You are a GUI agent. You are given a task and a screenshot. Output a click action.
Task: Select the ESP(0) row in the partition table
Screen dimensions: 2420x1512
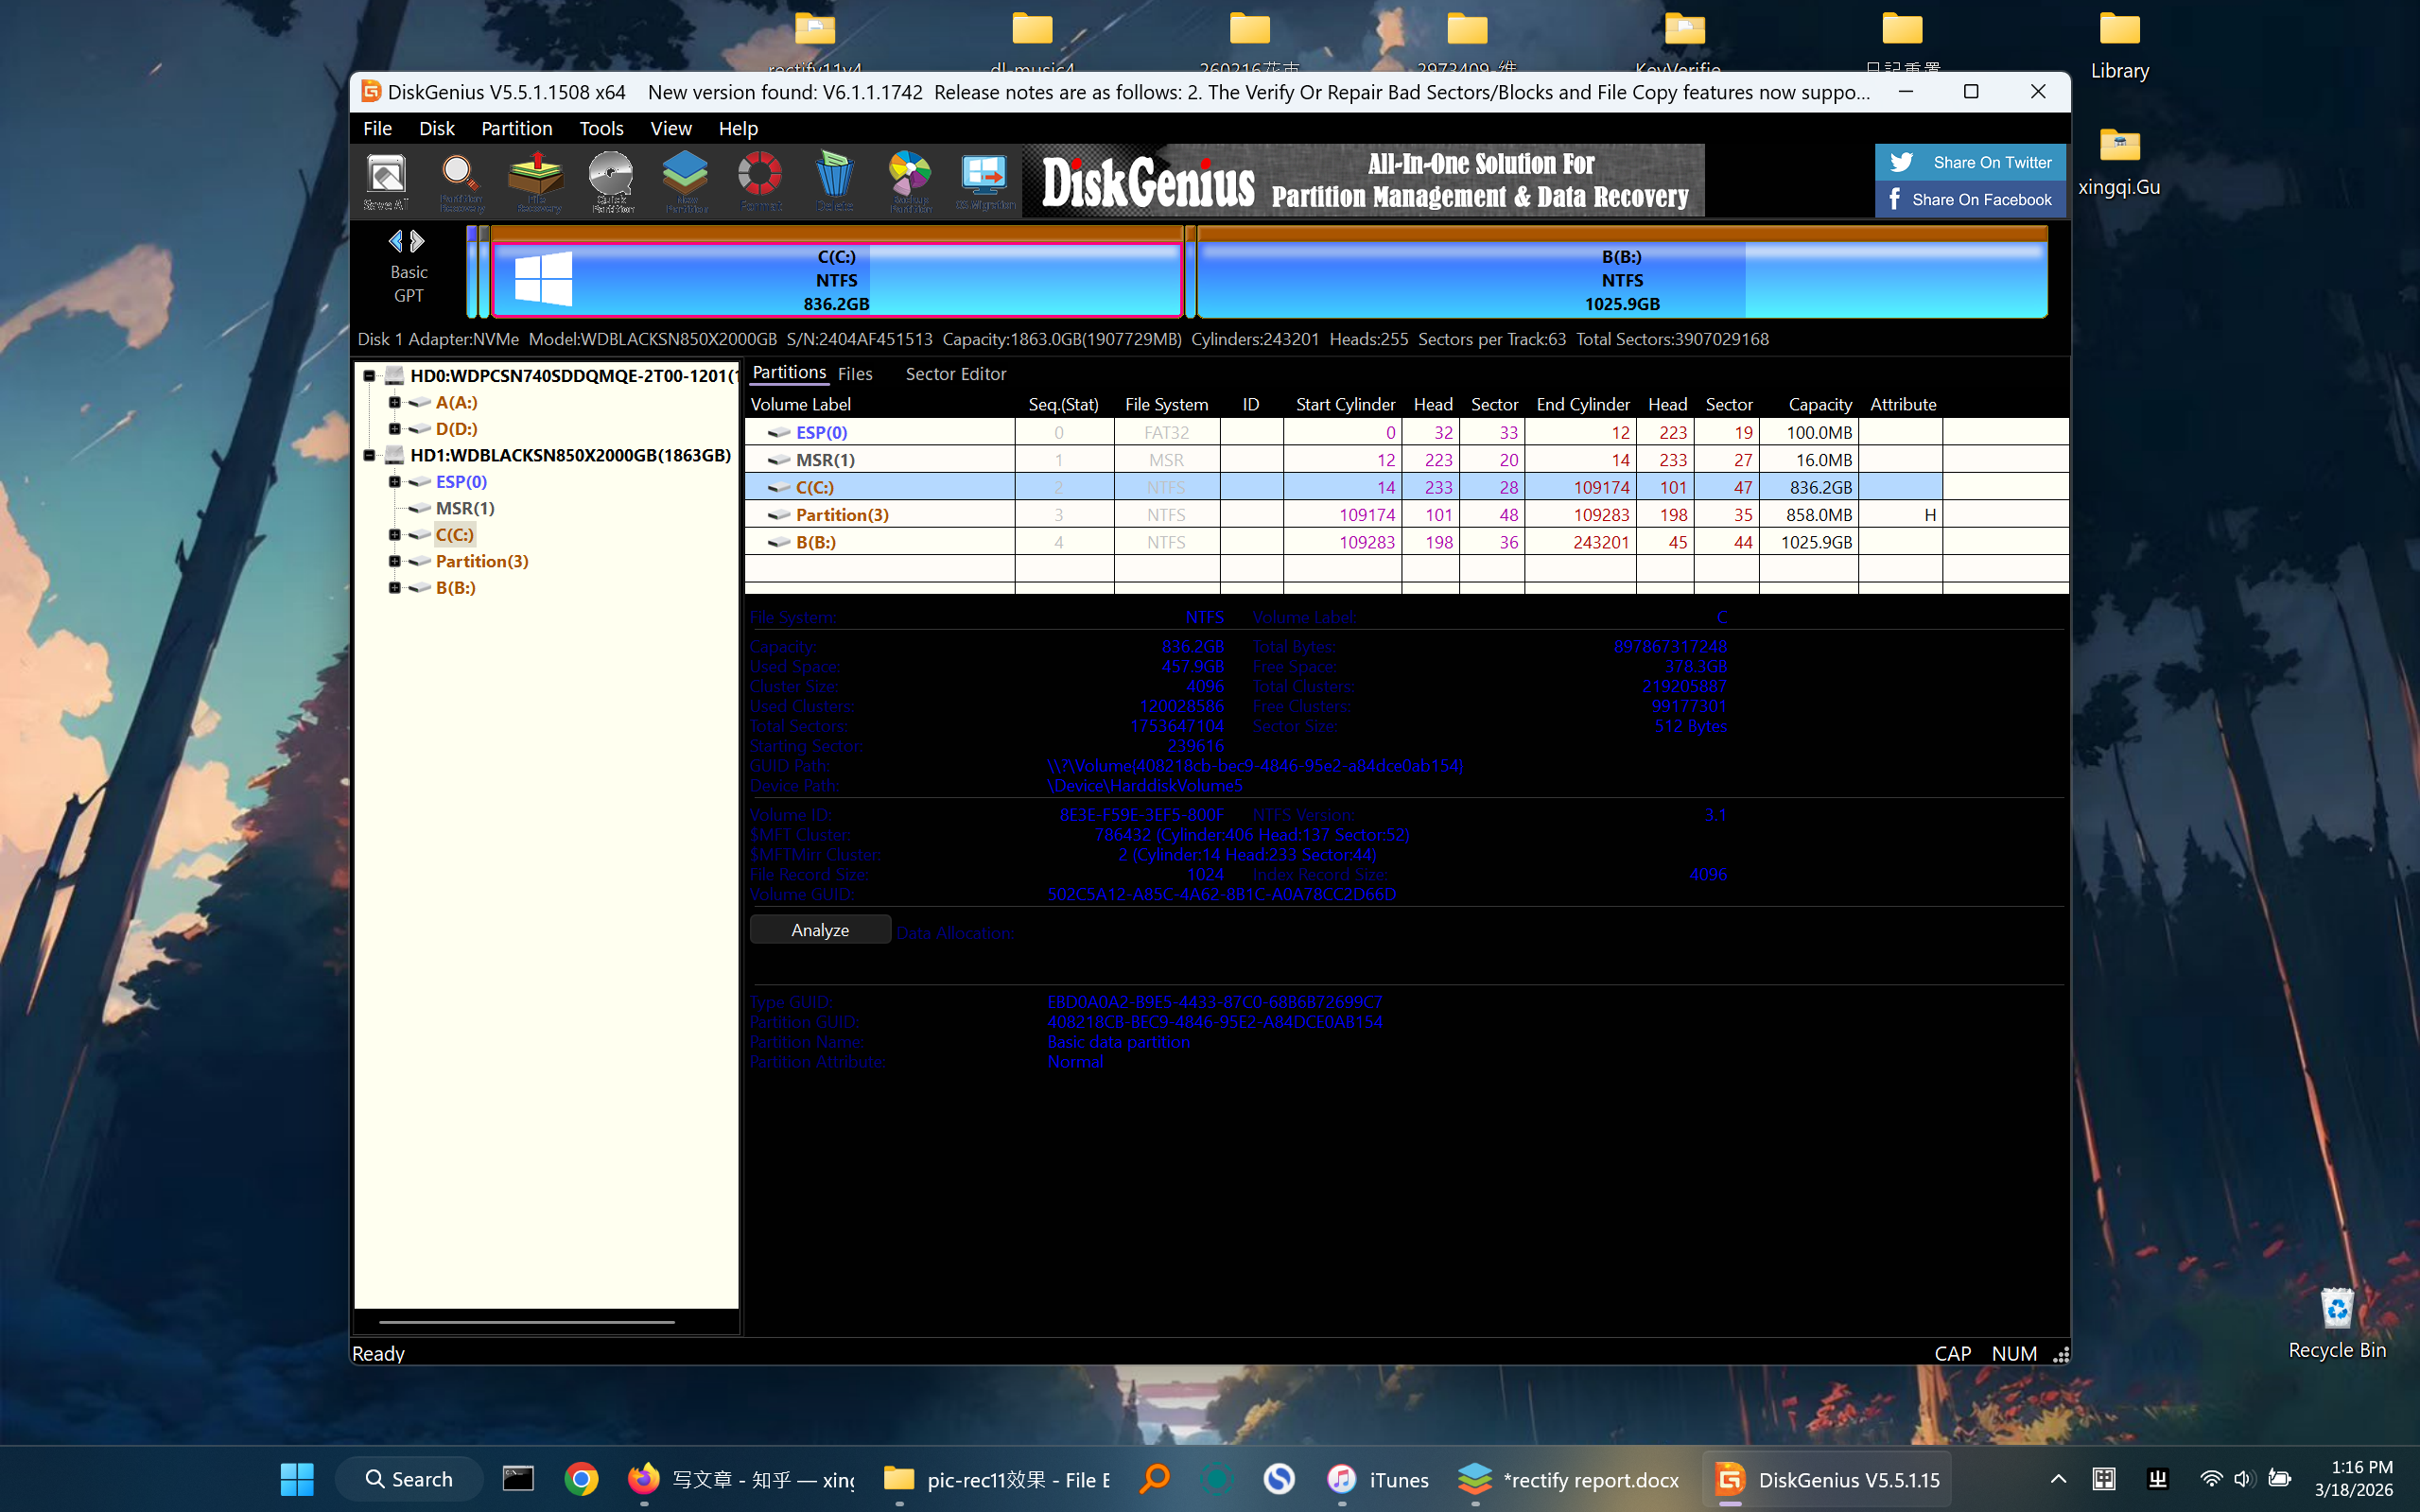(x=1406, y=432)
